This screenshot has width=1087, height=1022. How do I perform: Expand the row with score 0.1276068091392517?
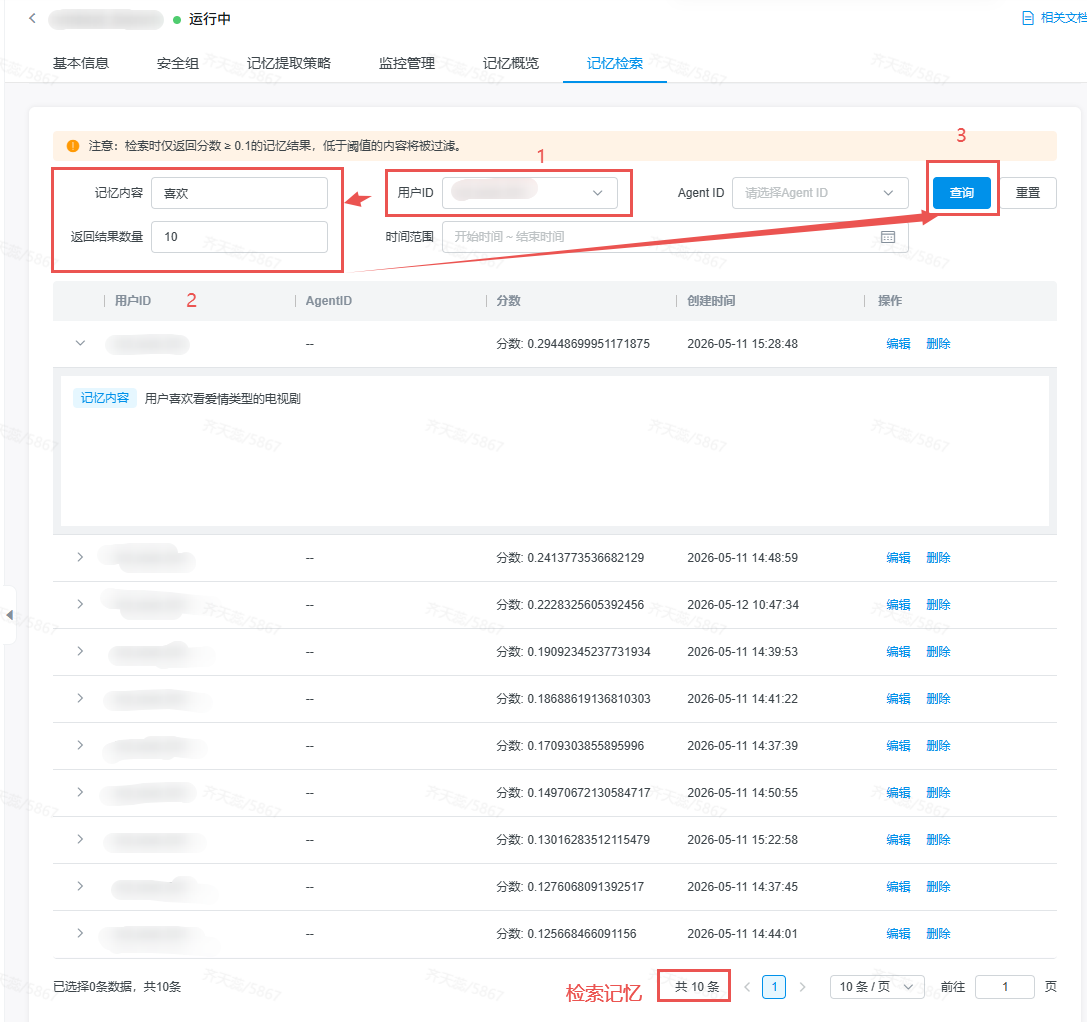pyautogui.click(x=80, y=886)
